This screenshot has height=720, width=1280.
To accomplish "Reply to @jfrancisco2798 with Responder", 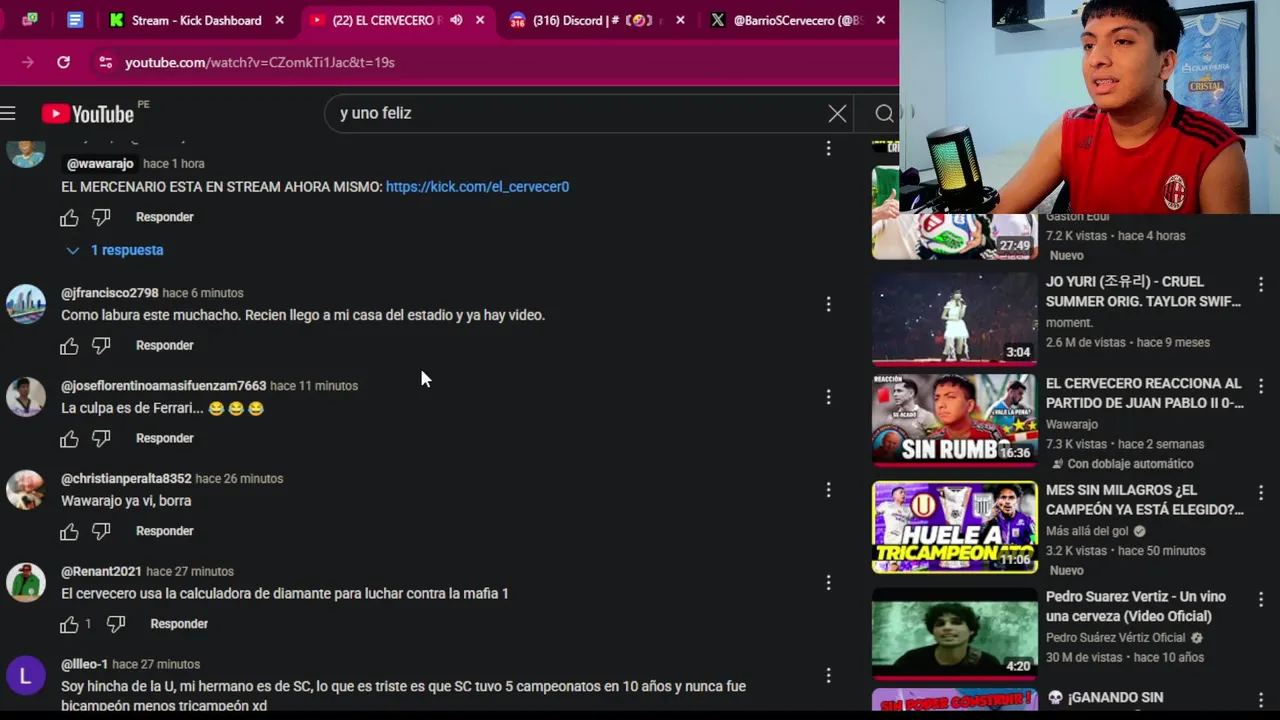I will point(165,345).
